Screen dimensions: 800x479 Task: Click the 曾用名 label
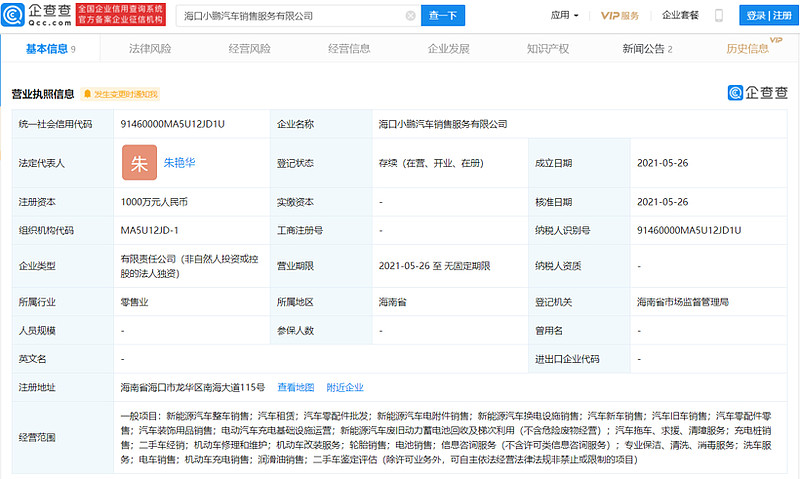(x=548, y=331)
